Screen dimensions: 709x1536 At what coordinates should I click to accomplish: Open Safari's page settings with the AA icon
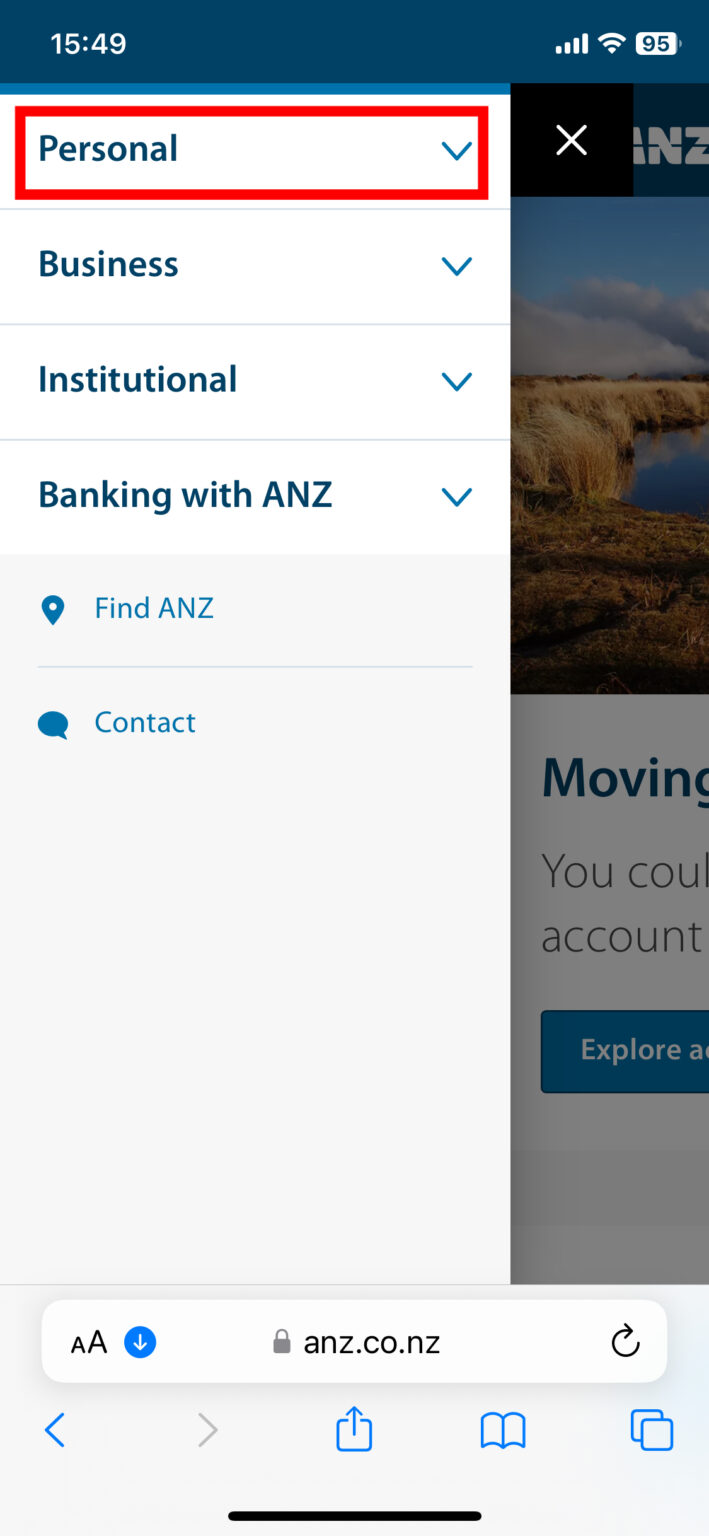(x=87, y=1341)
